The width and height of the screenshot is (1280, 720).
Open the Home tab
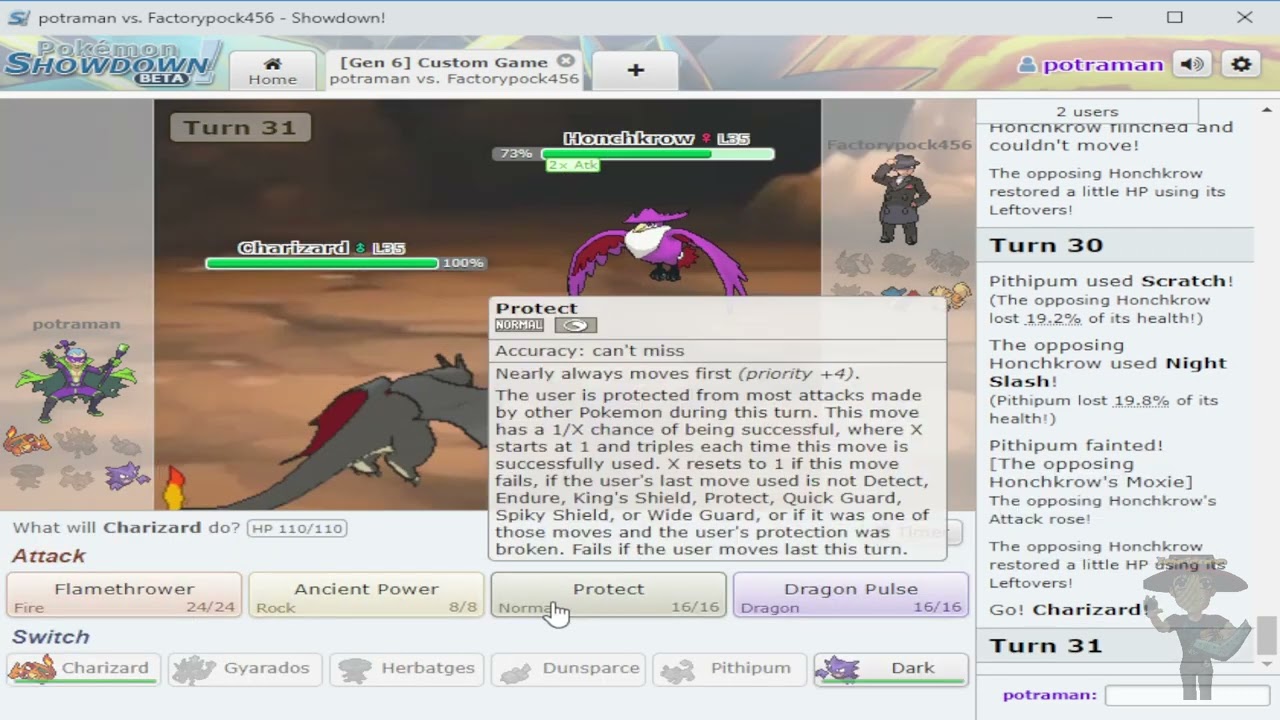coord(272,71)
